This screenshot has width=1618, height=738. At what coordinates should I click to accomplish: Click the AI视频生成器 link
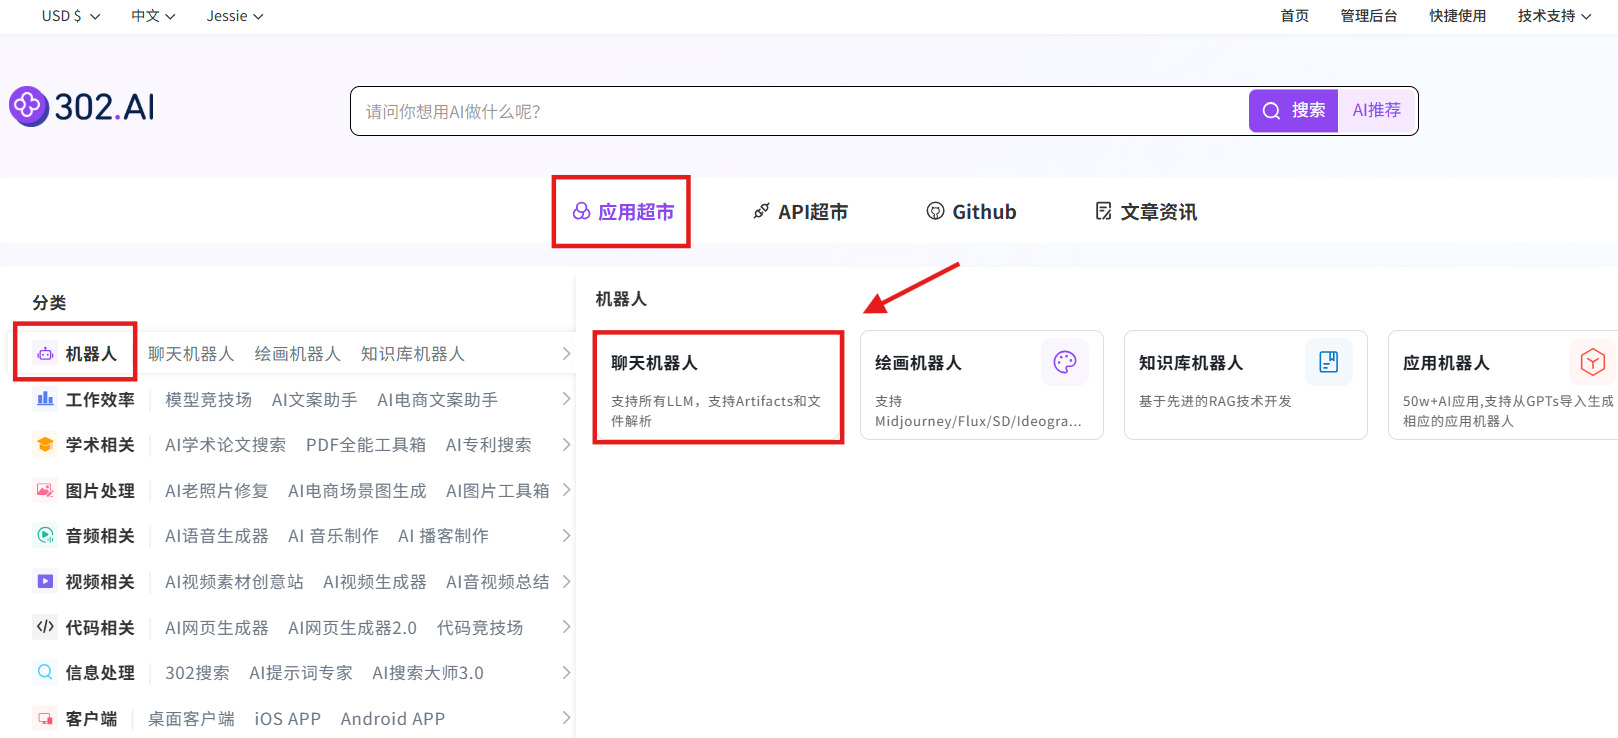point(375,581)
